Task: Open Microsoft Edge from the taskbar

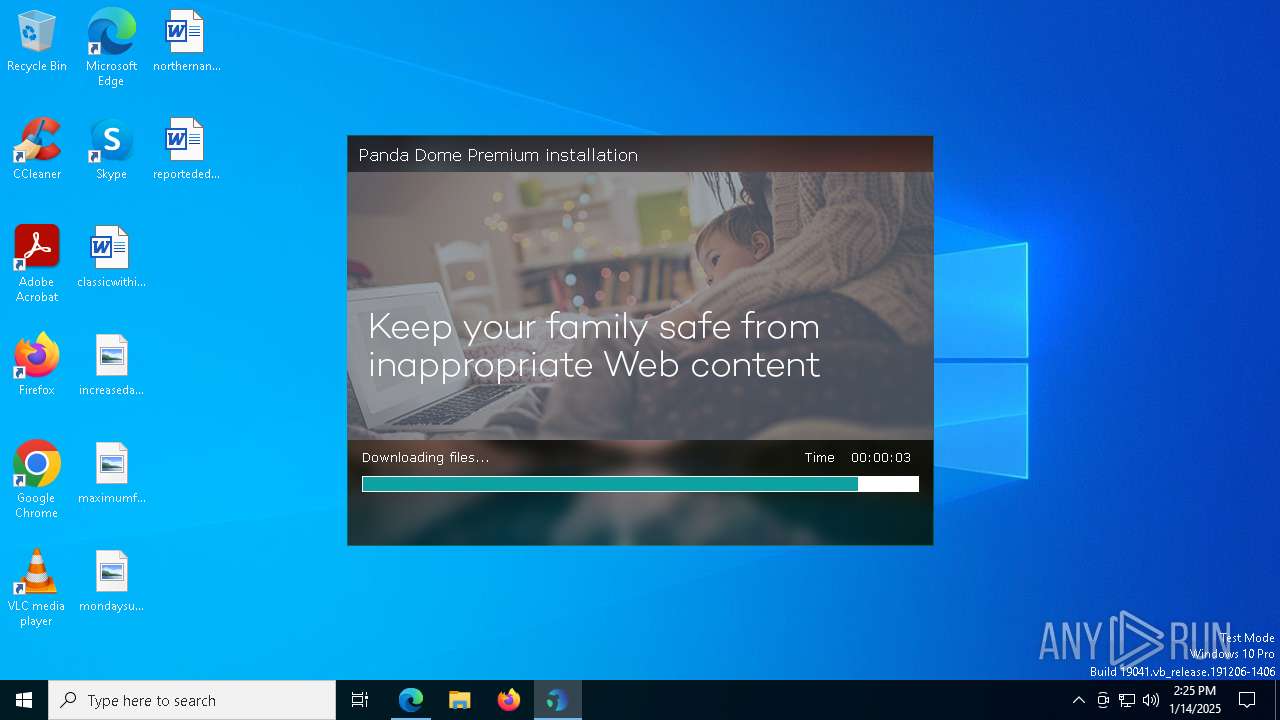Action: pyautogui.click(x=411, y=700)
